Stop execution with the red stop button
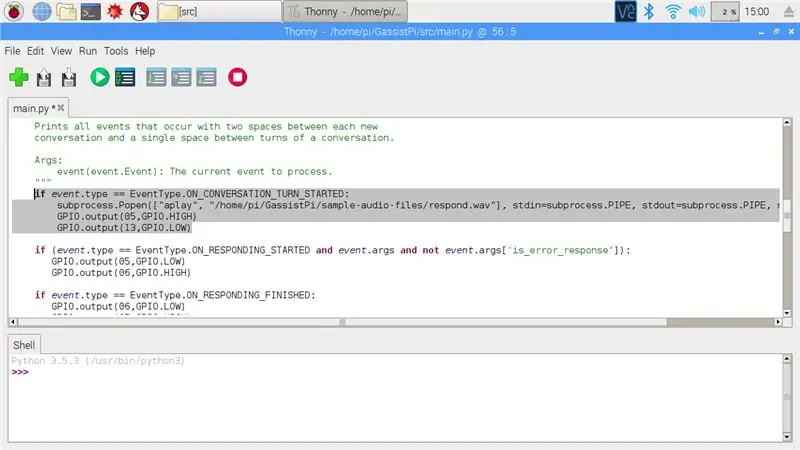The image size is (800, 450). 237,78
